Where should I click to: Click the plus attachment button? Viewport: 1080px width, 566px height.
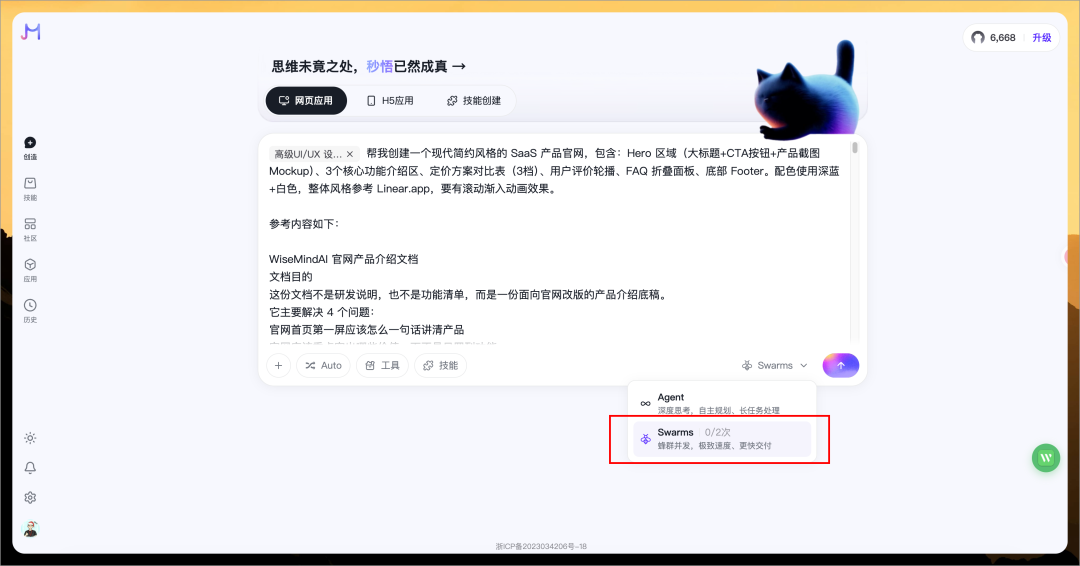(278, 365)
